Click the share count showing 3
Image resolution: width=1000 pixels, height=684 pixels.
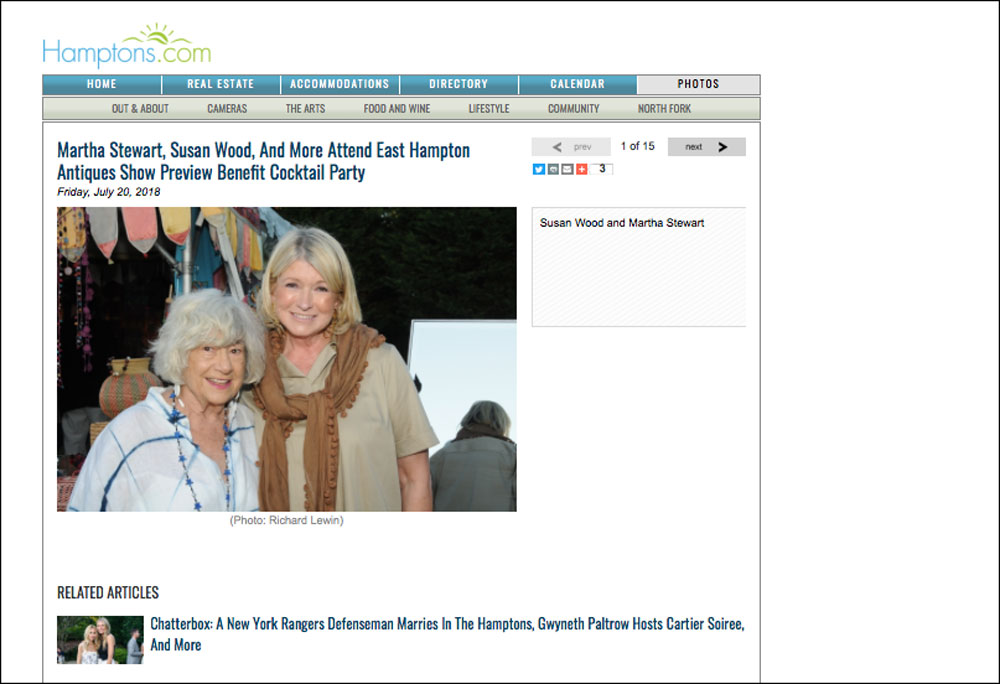click(x=601, y=169)
